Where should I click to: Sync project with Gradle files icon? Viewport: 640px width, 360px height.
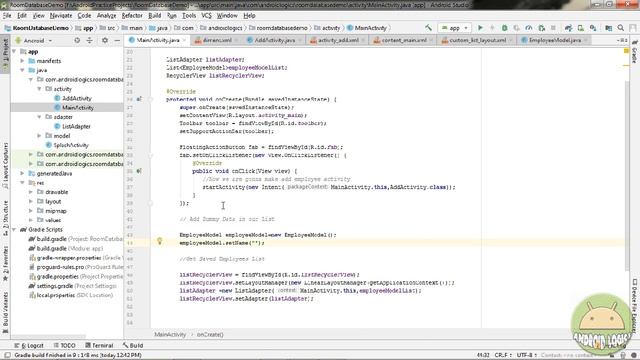568,28
